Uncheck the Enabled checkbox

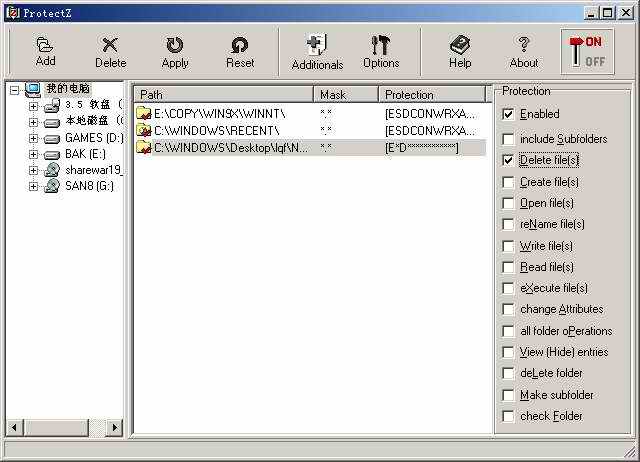(509, 114)
